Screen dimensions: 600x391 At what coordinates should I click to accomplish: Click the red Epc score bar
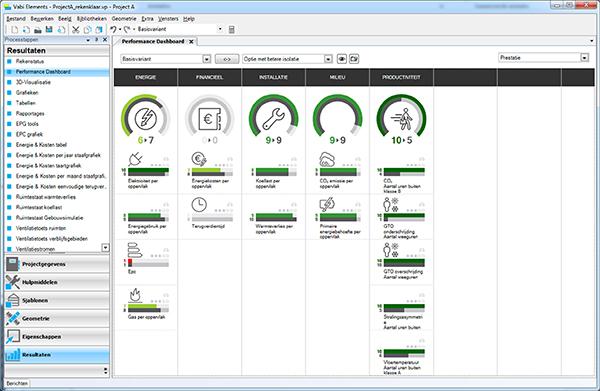(x=130, y=262)
